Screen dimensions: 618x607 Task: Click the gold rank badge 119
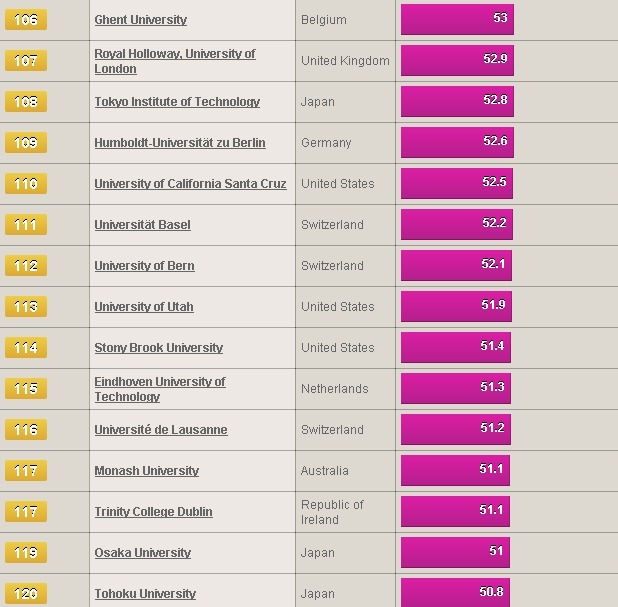[x=26, y=553]
